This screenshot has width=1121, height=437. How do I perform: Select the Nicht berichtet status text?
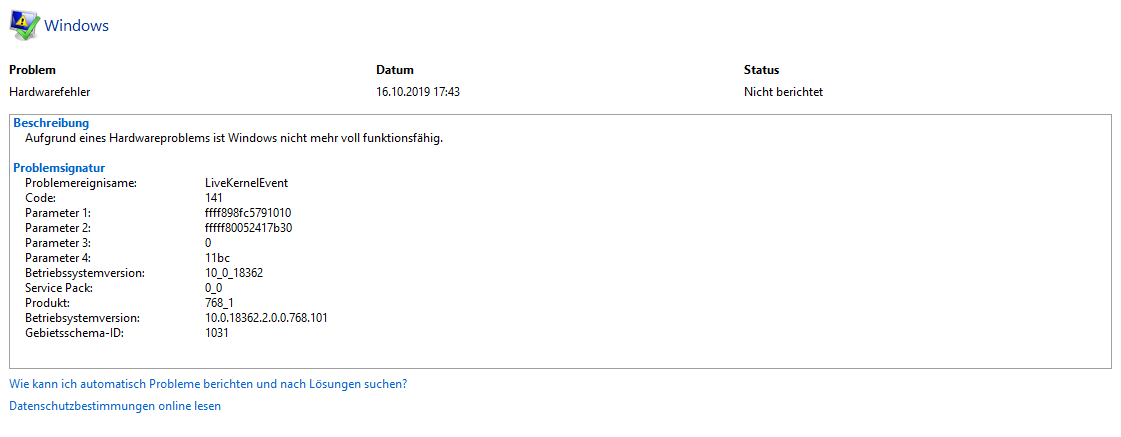tap(784, 92)
